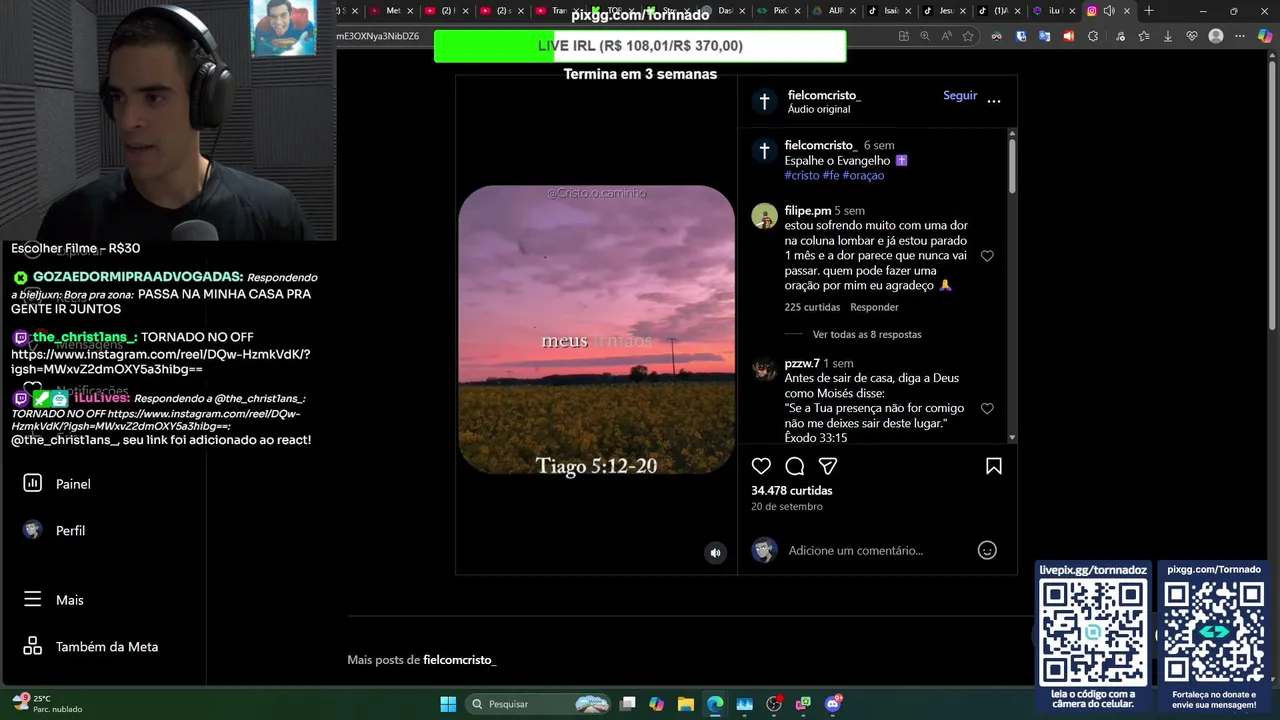View the 34.478 curtidas list
The width and height of the screenshot is (1280, 720).
click(792, 490)
